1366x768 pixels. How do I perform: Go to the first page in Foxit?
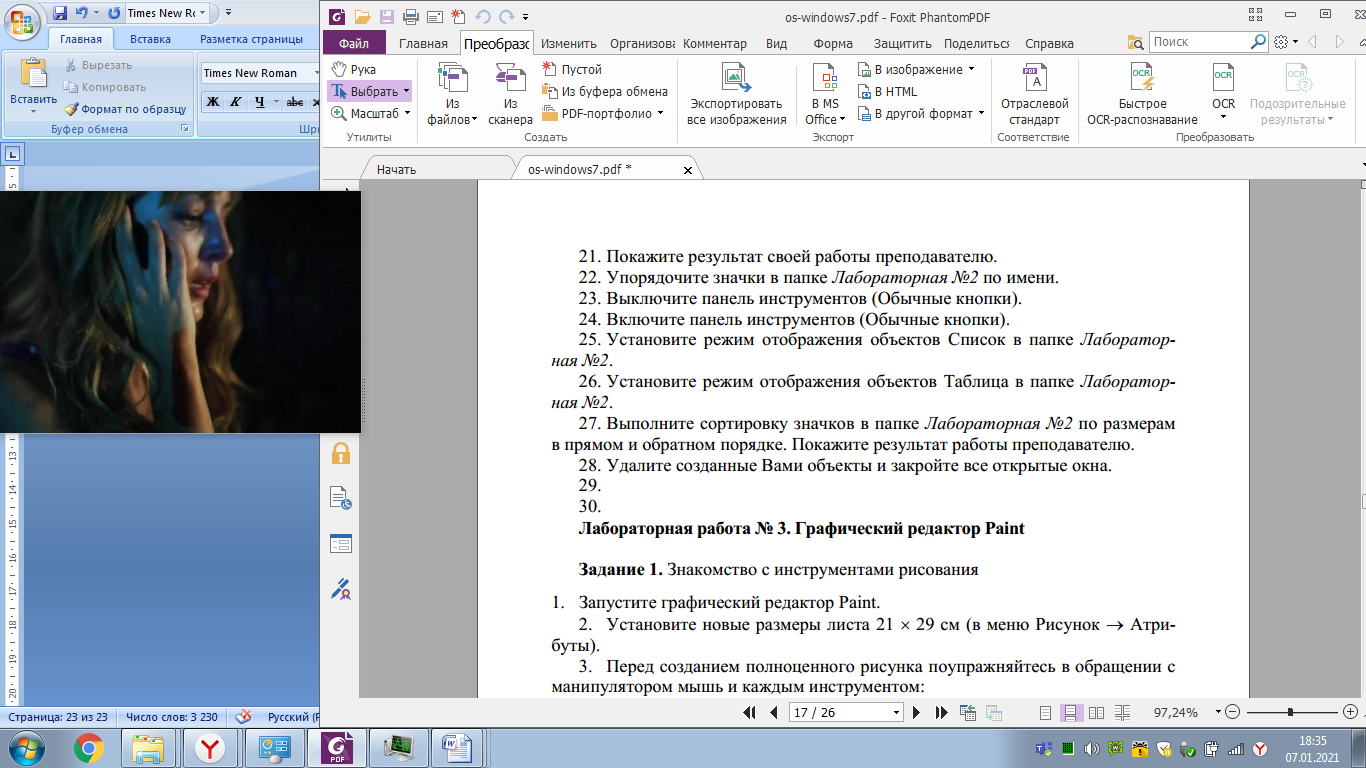(750, 712)
